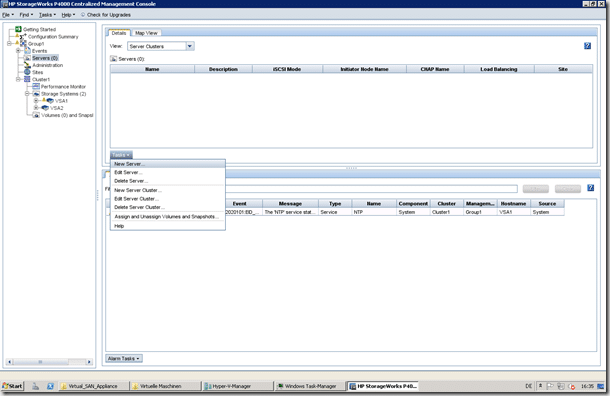The width and height of the screenshot is (610, 396).
Task: Choose Assign and Unassign Volumes and Snapshots
Action: pyautogui.click(x=168, y=217)
